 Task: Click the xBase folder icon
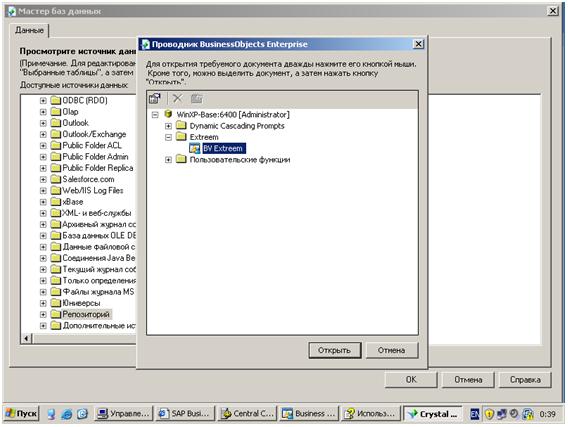coord(56,202)
